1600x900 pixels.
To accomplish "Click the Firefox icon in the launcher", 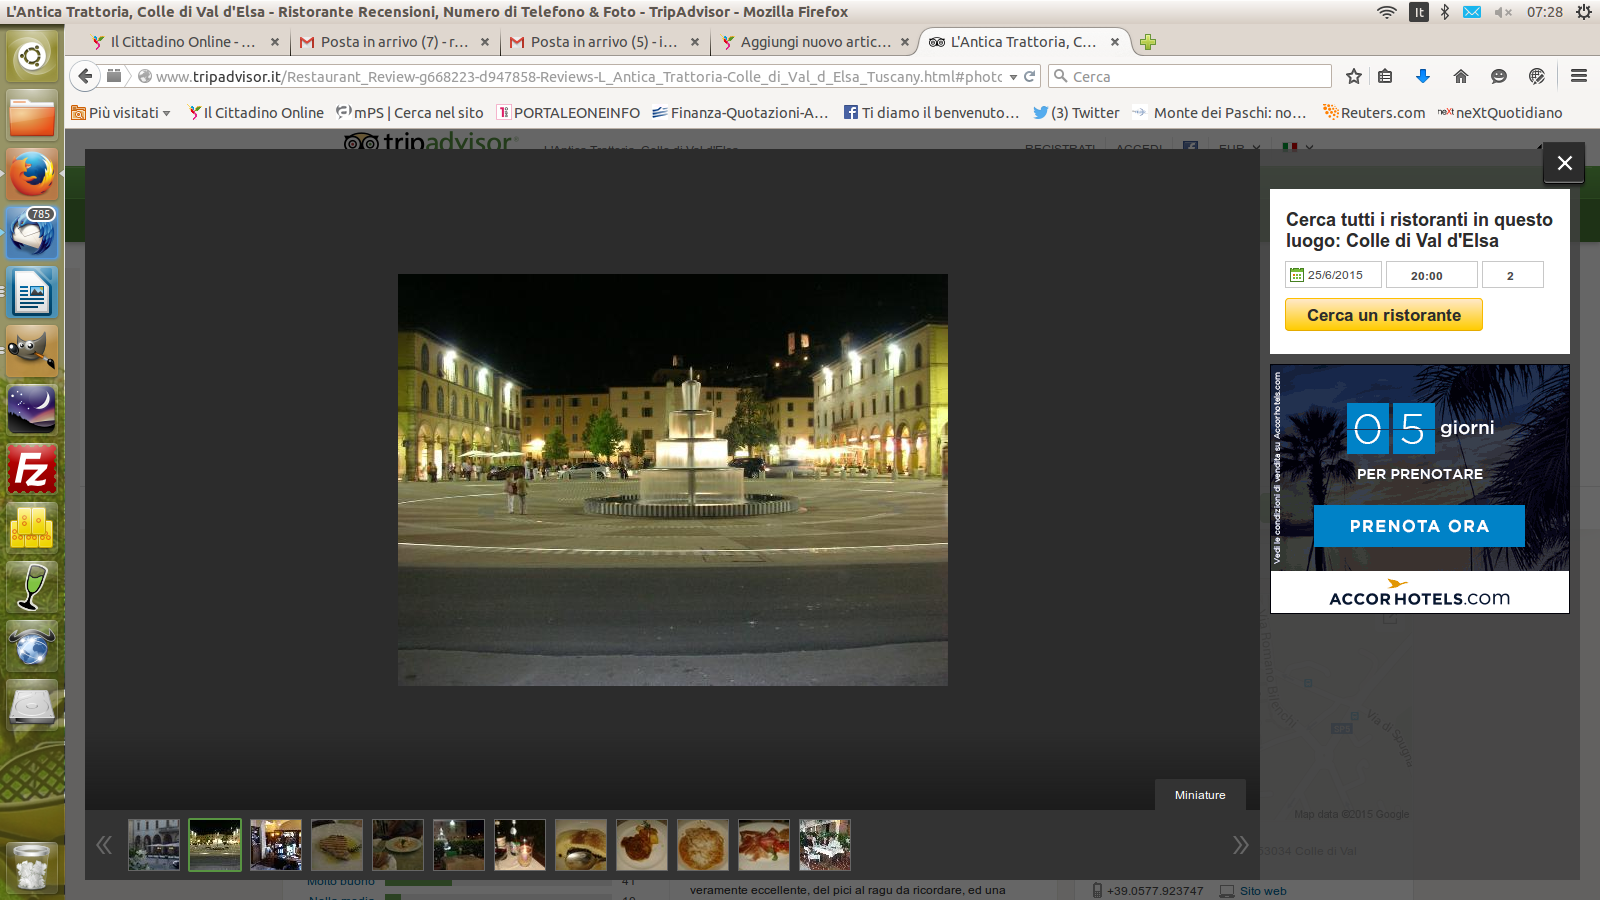I will [32, 174].
